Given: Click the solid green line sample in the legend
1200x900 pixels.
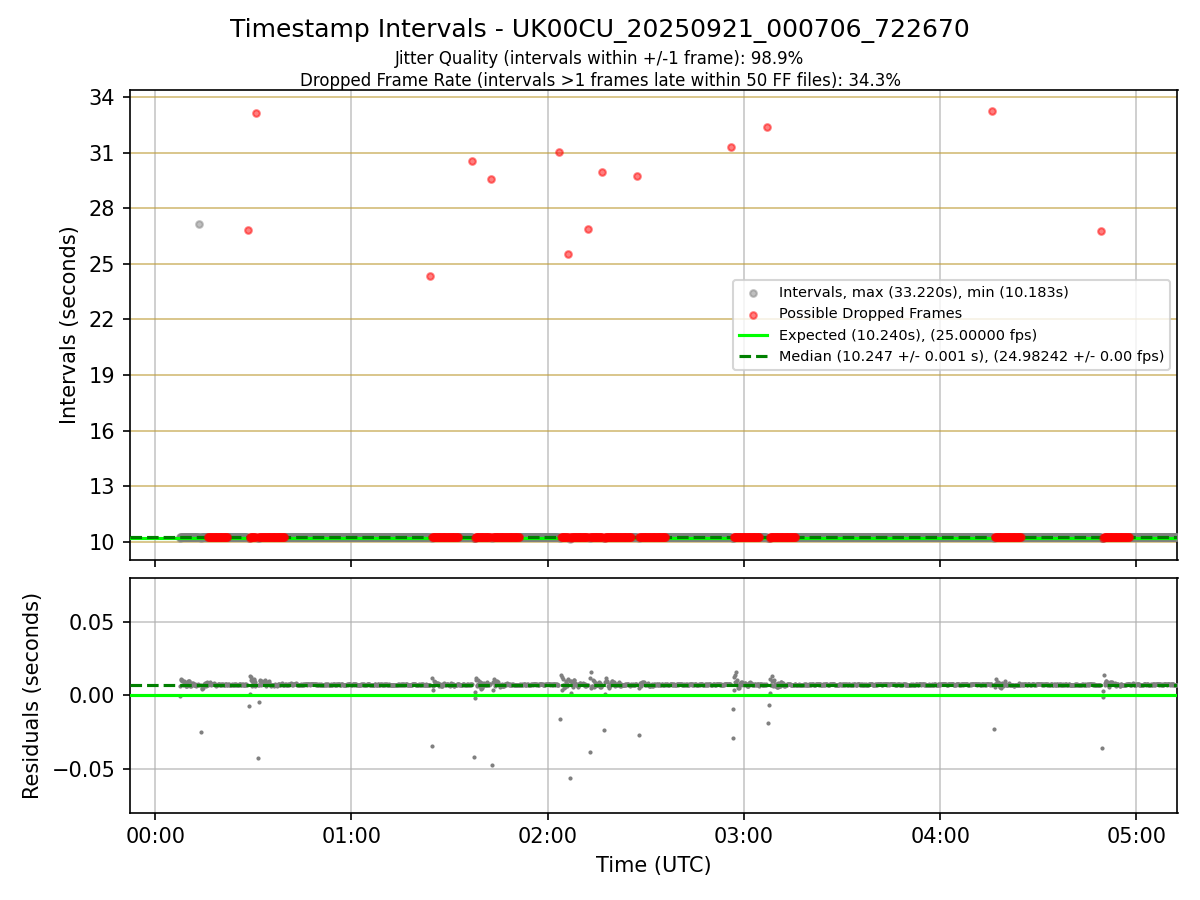Looking at the screenshot, I should pos(754,335).
